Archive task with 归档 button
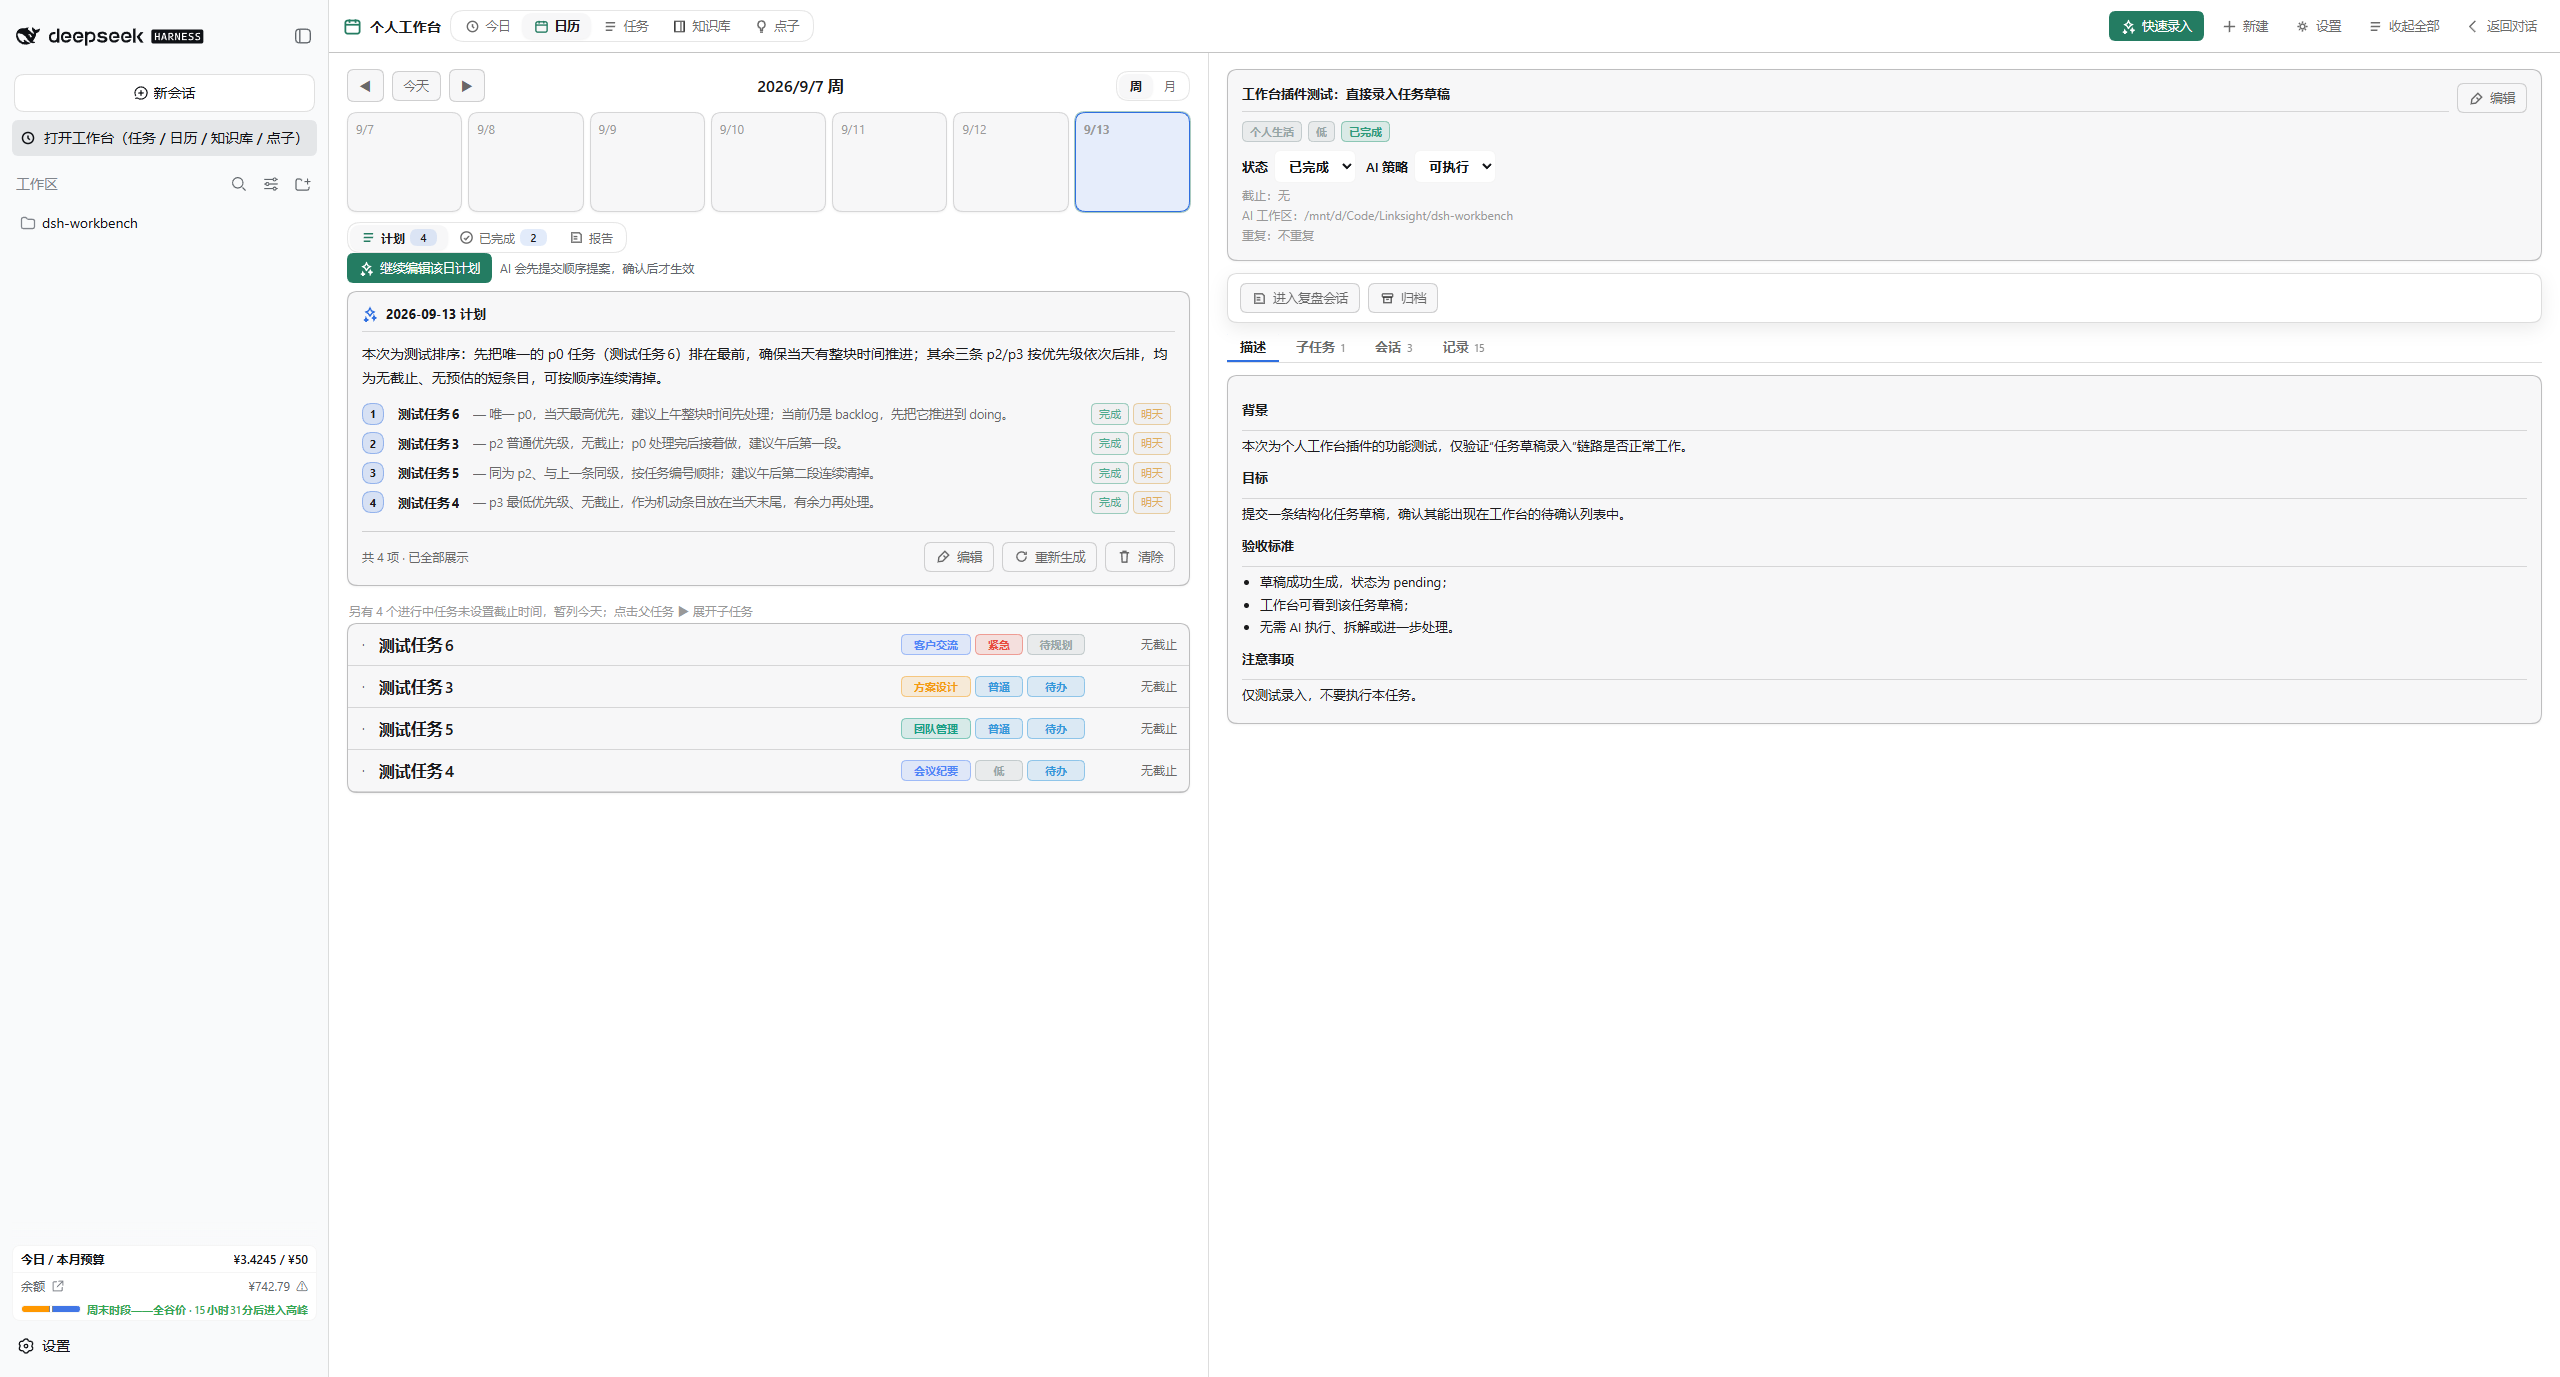 [x=1403, y=298]
